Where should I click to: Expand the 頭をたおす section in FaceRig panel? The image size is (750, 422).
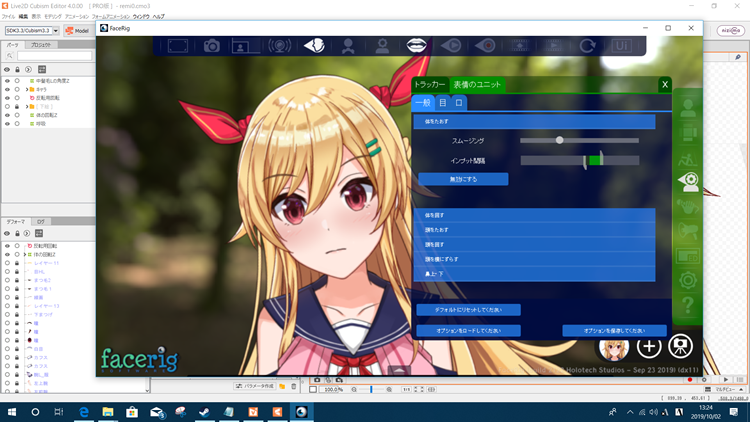tap(534, 230)
